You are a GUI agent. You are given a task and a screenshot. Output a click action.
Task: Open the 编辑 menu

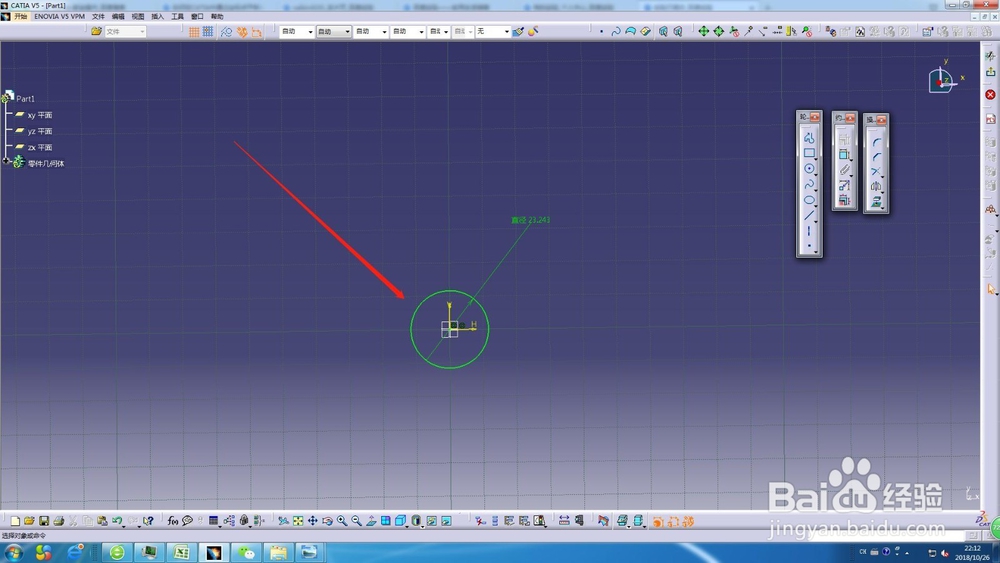click(x=118, y=17)
